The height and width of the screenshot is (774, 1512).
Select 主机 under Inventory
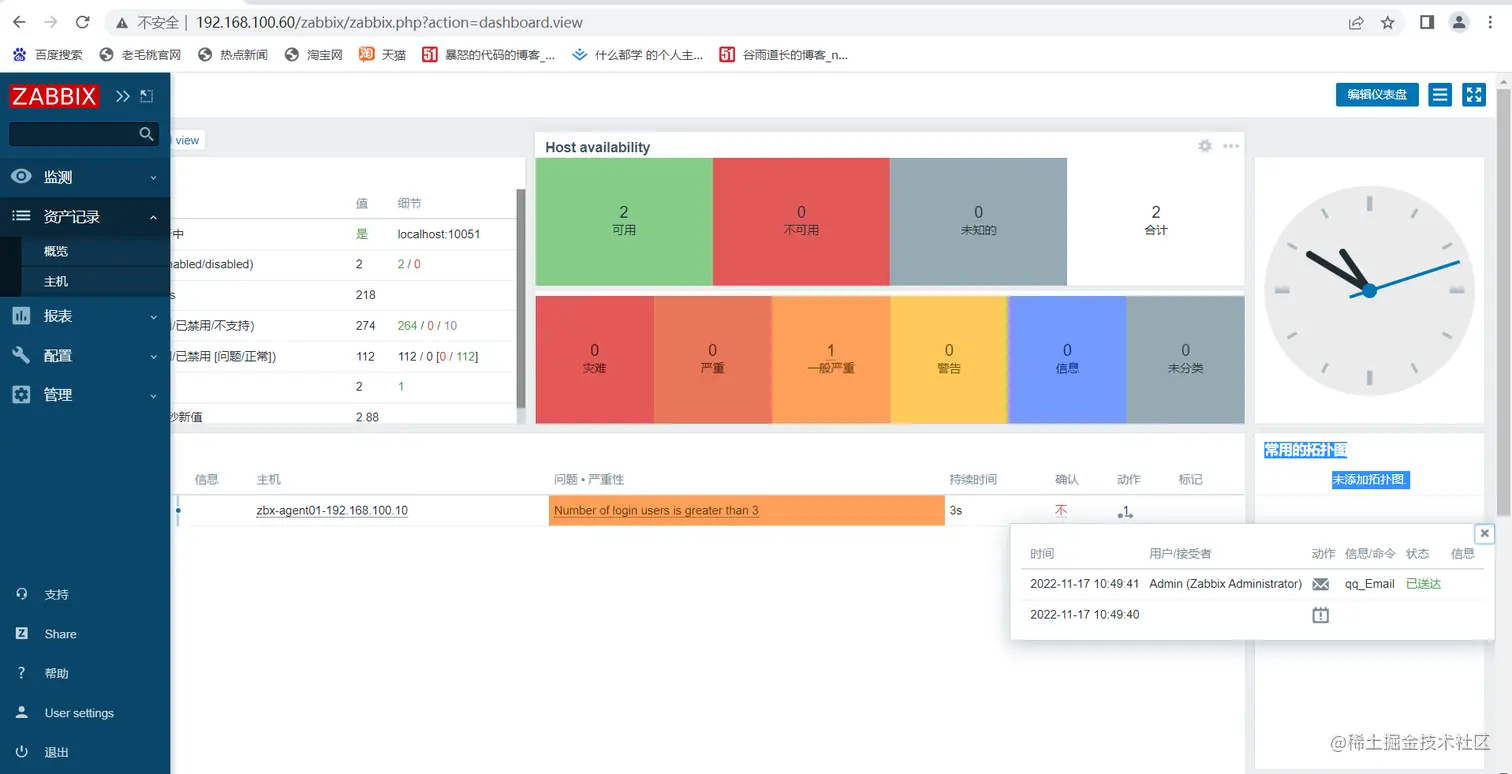56,281
